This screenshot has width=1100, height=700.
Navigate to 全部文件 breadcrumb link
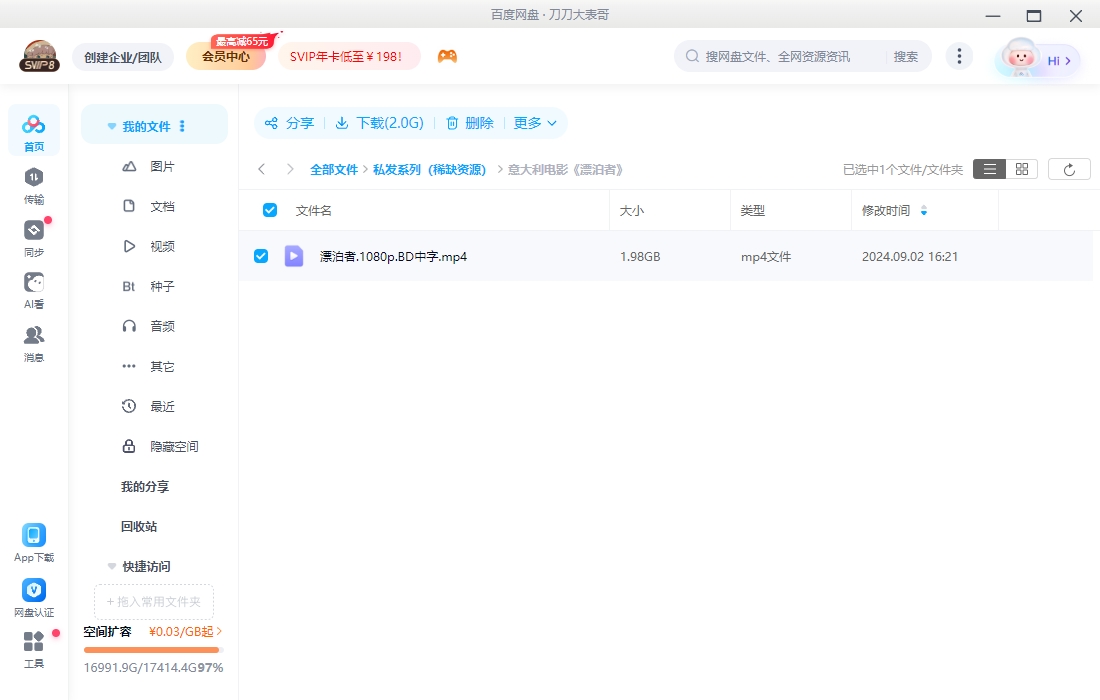tap(333, 170)
